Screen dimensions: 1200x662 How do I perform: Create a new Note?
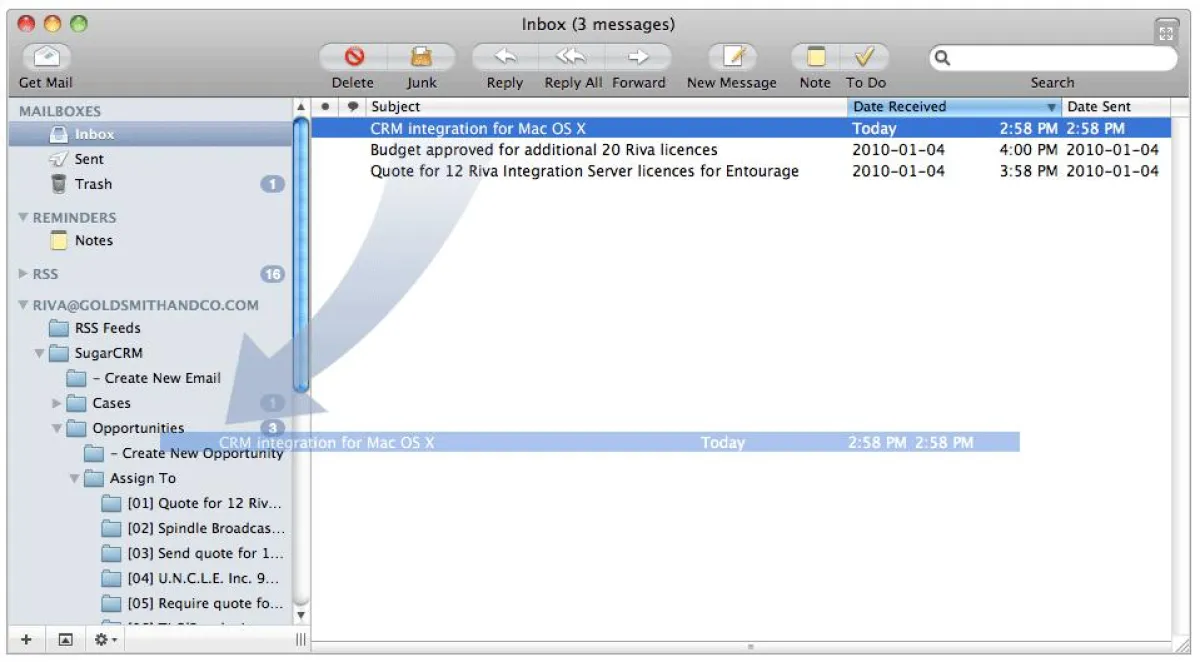816,57
